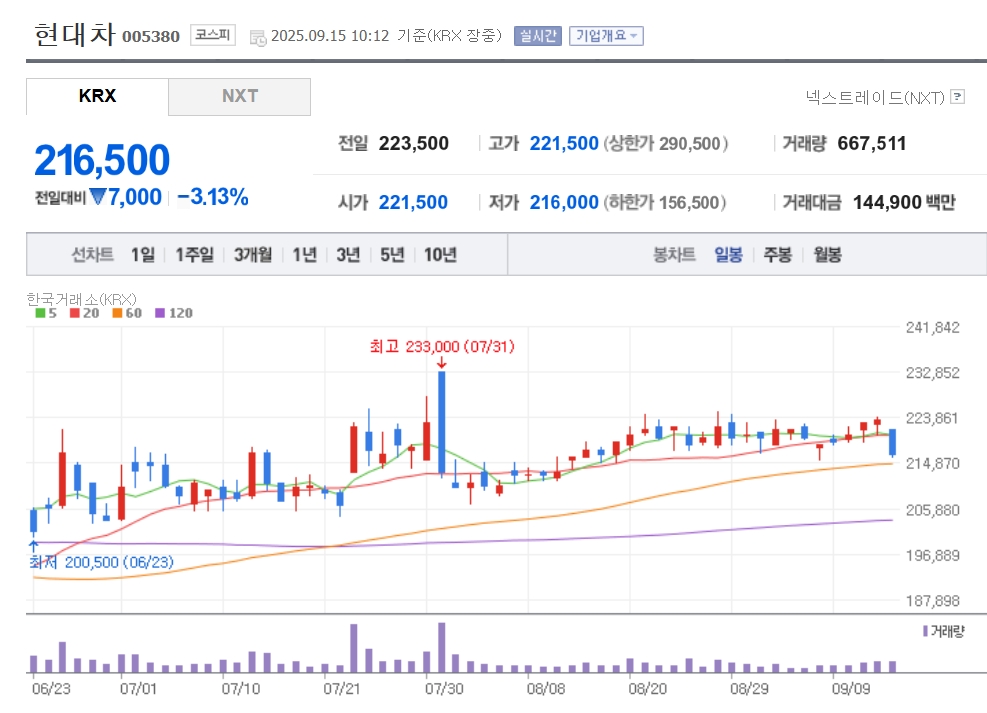
Task: Click the current price 216,500
Action: [102, 159]
